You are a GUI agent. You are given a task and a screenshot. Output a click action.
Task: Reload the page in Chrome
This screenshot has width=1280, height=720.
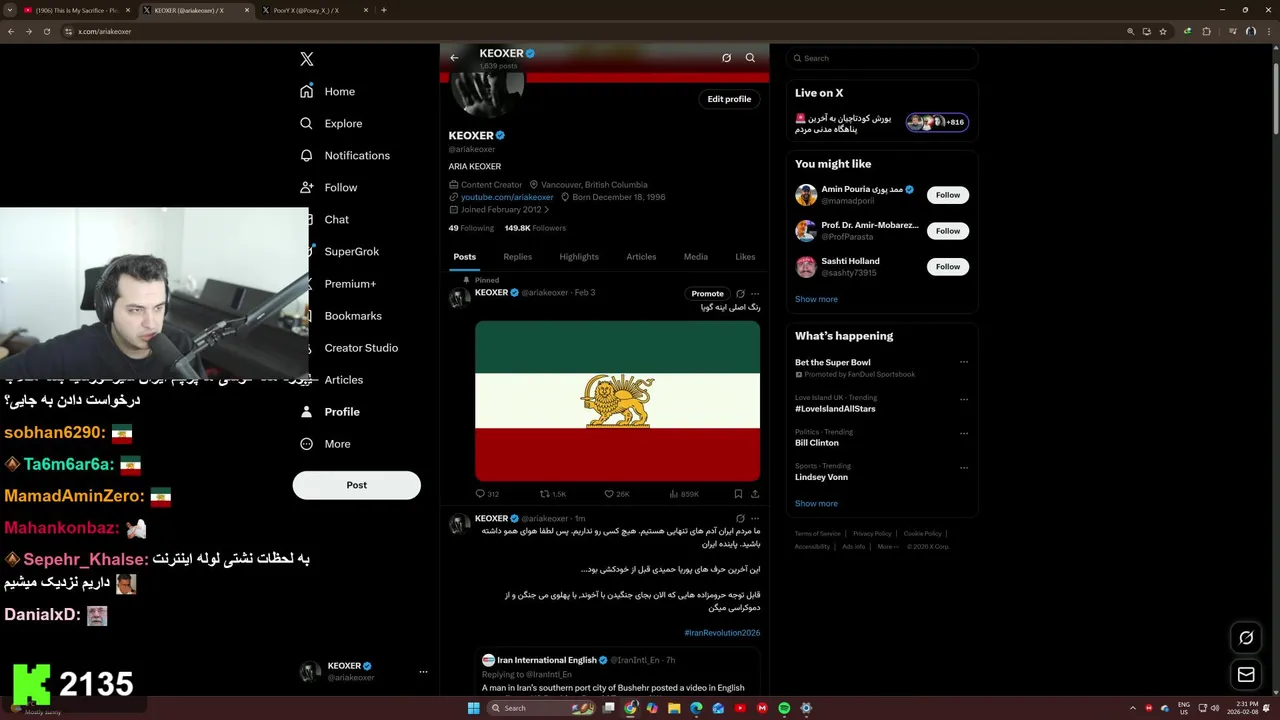click(x=45, y=31)
